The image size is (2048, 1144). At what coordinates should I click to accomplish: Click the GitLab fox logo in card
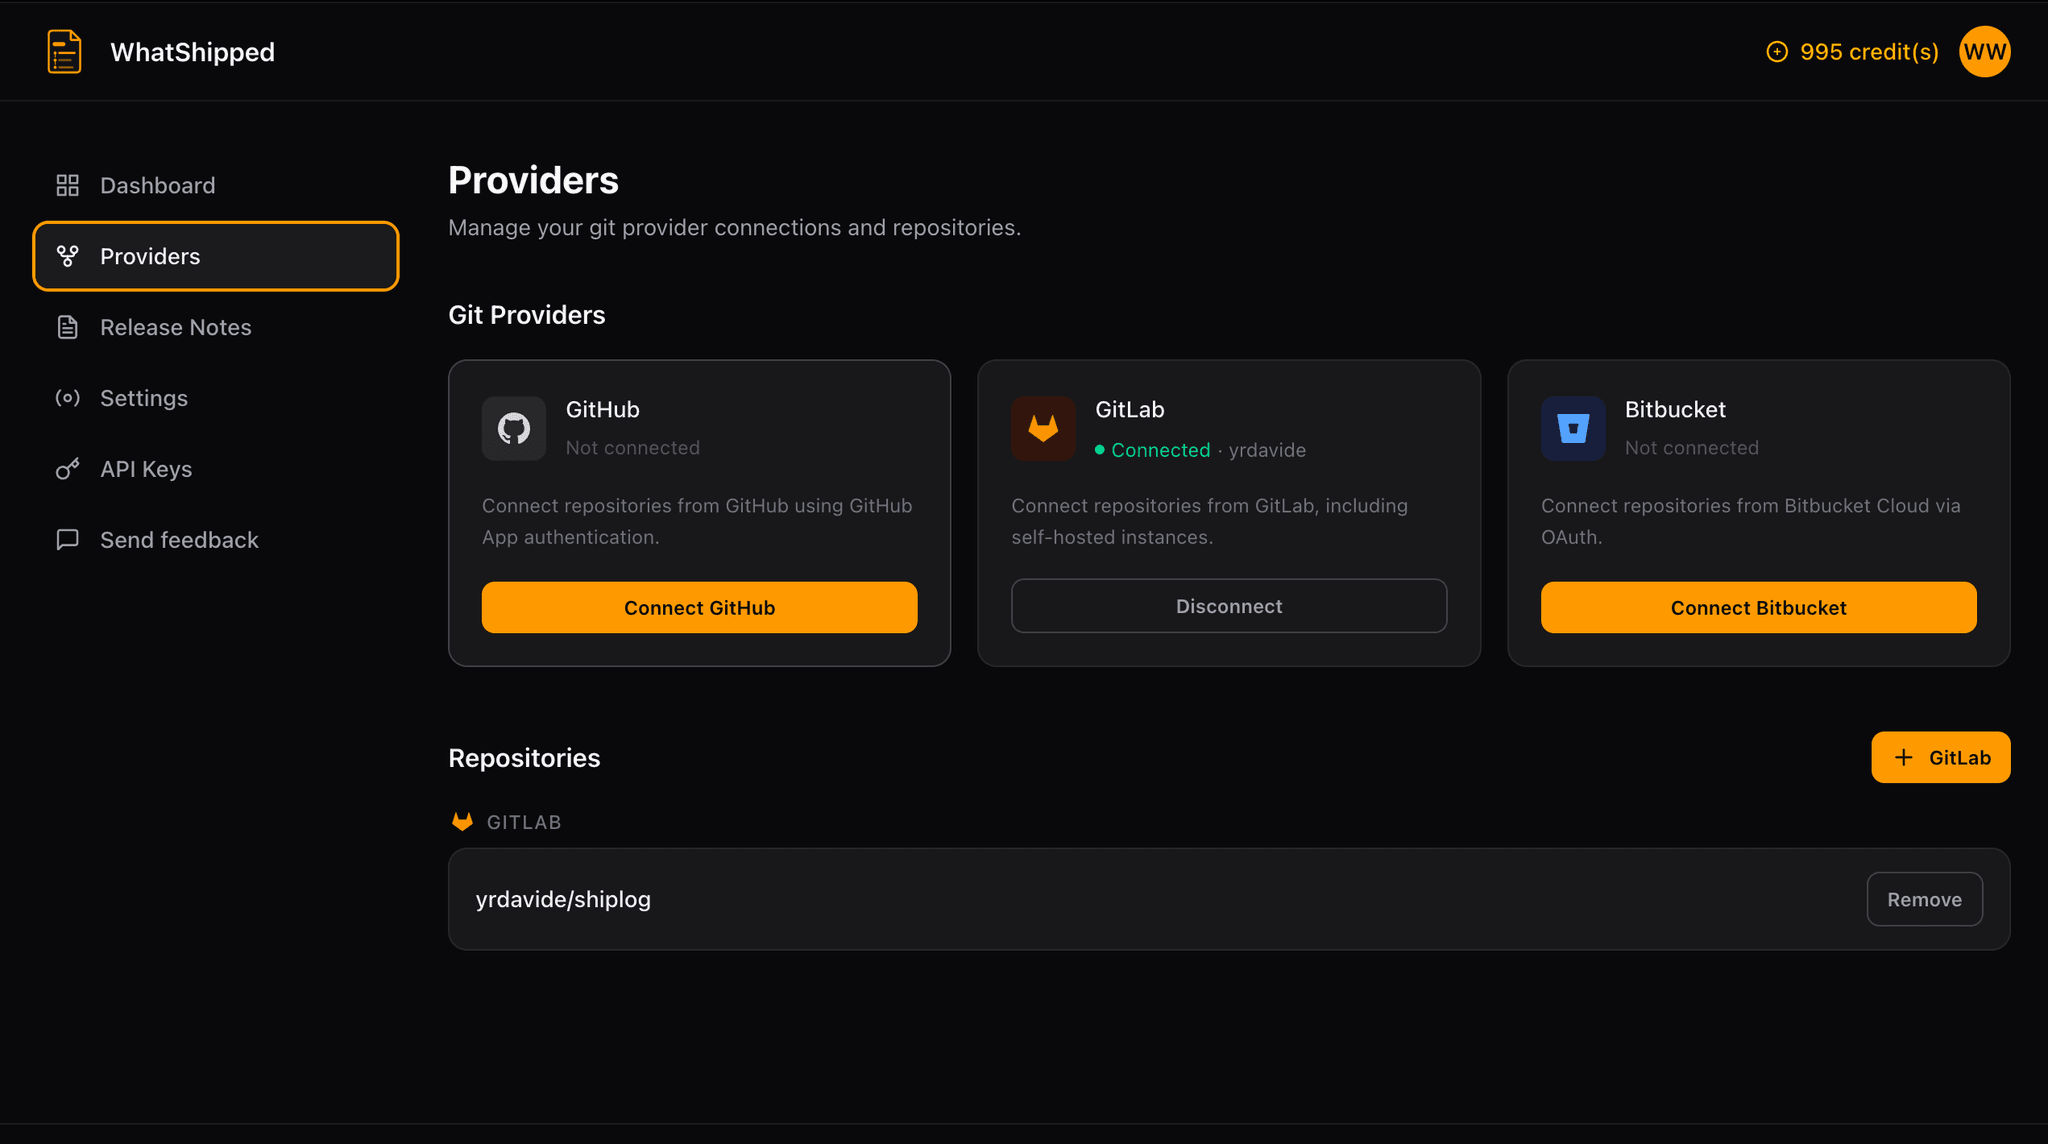tap(1043, 428)
